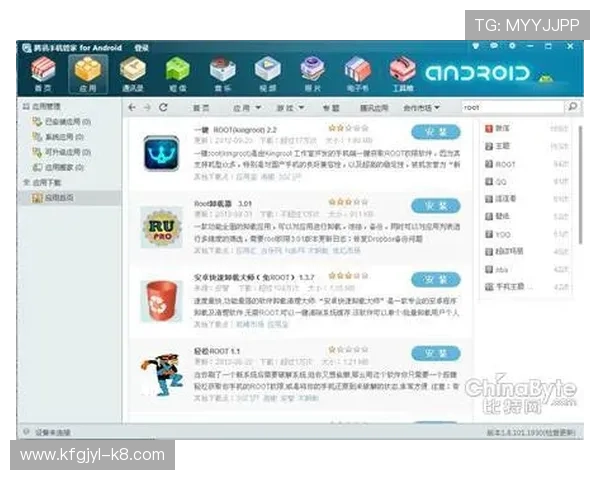Expand the 游戏 dropdown in navigation bar
Image resolution: width=600 pixels, height=480 pixels.
pos(290,108)
